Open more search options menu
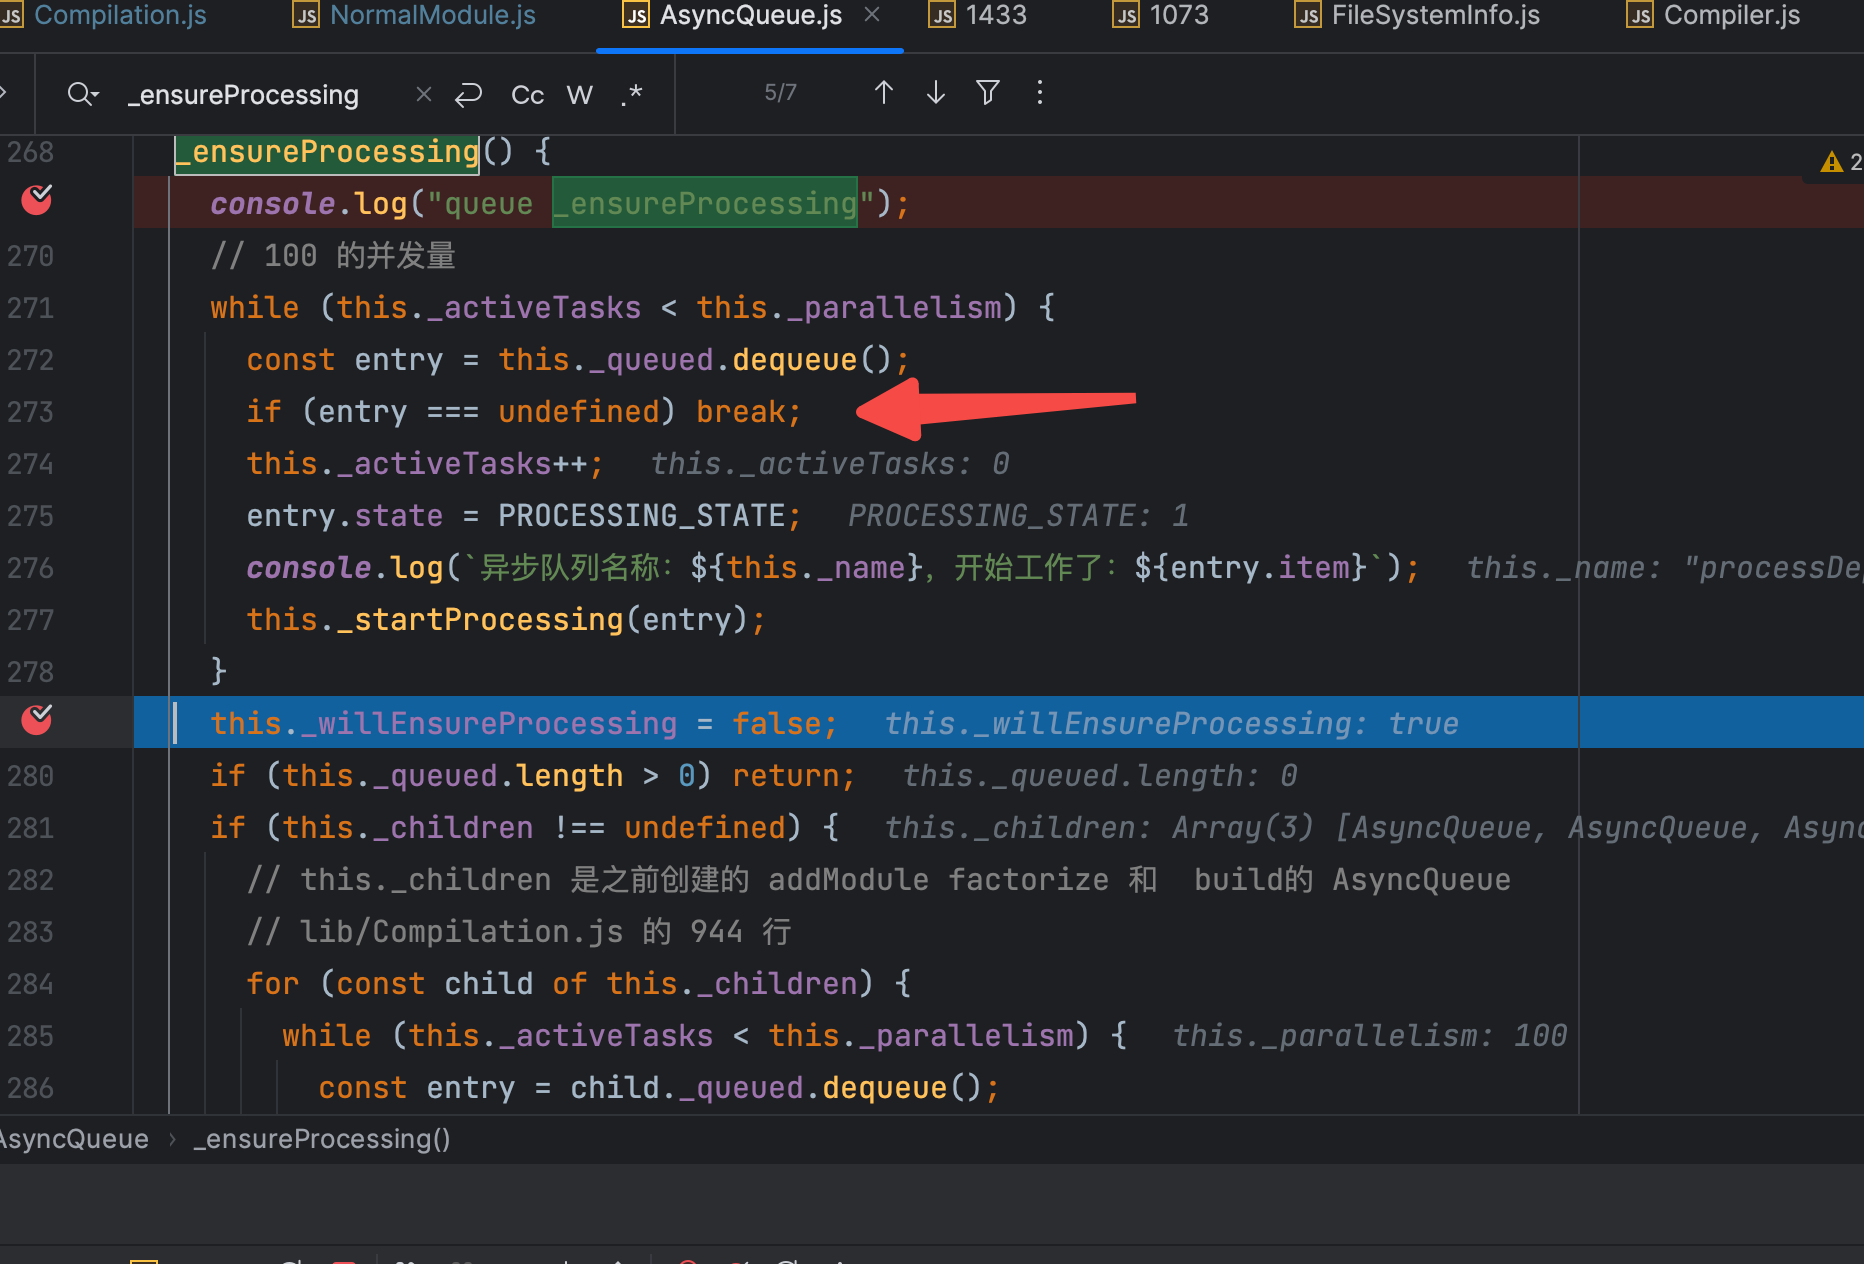Image resolution: width=1864 pixels, height=1264 pixels. coord(1039,93)
